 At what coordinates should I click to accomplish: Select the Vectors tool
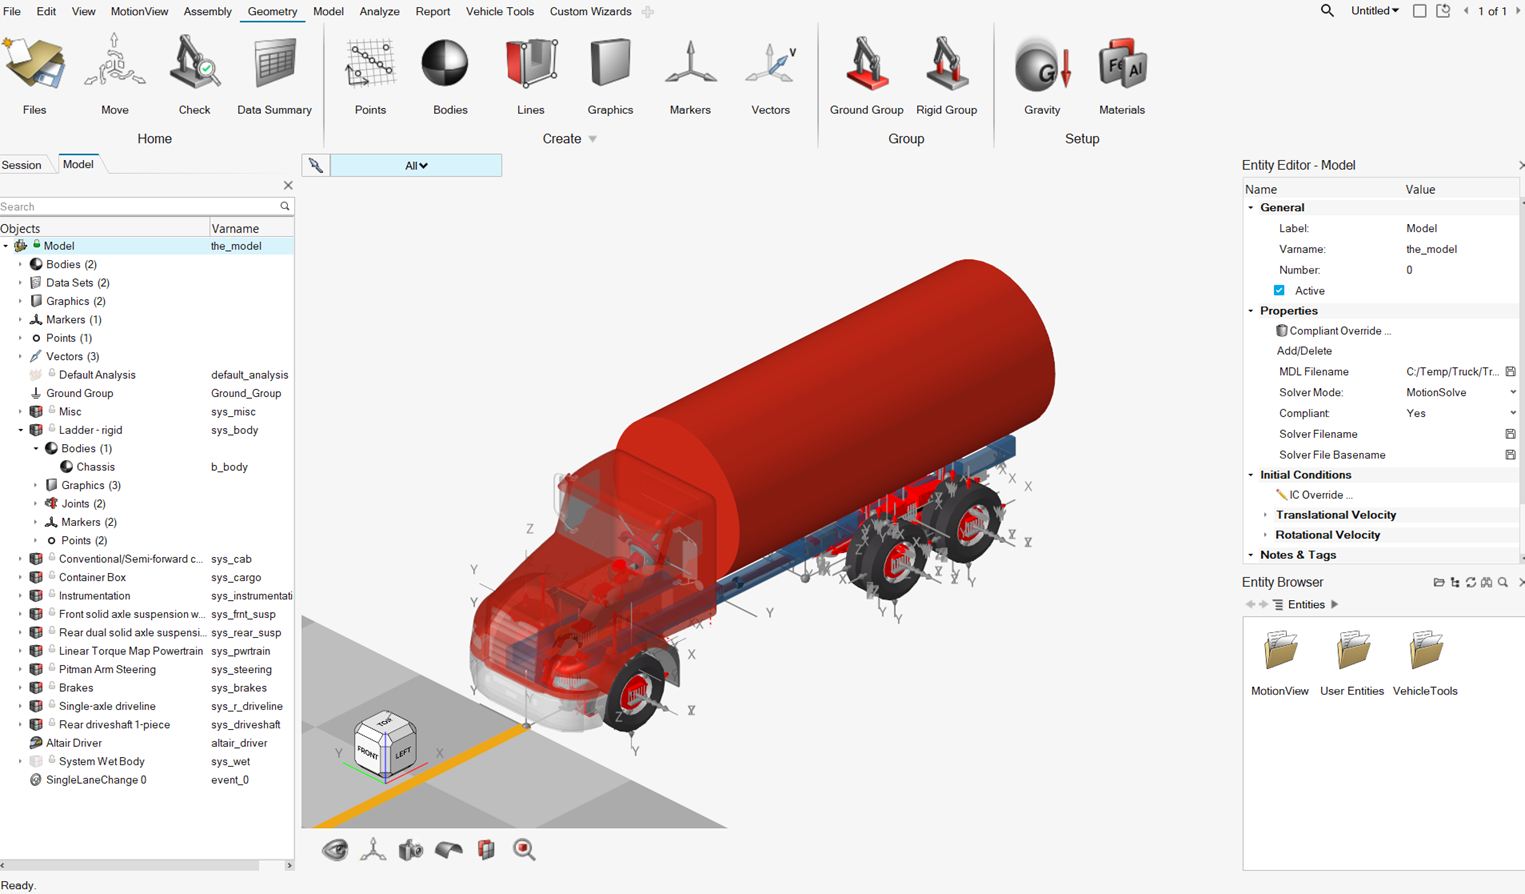click(x=770, y=74)
